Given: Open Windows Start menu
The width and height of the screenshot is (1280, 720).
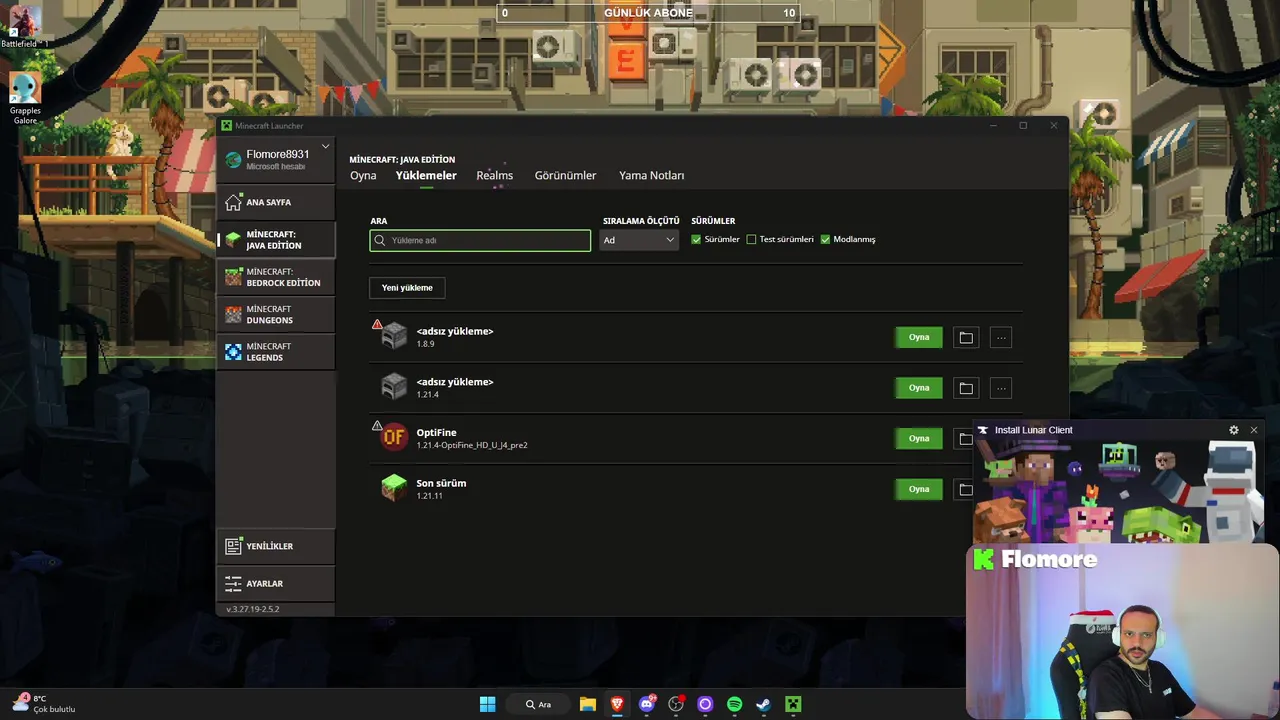Looking at the screenshot, I should [x=487, y=704].
